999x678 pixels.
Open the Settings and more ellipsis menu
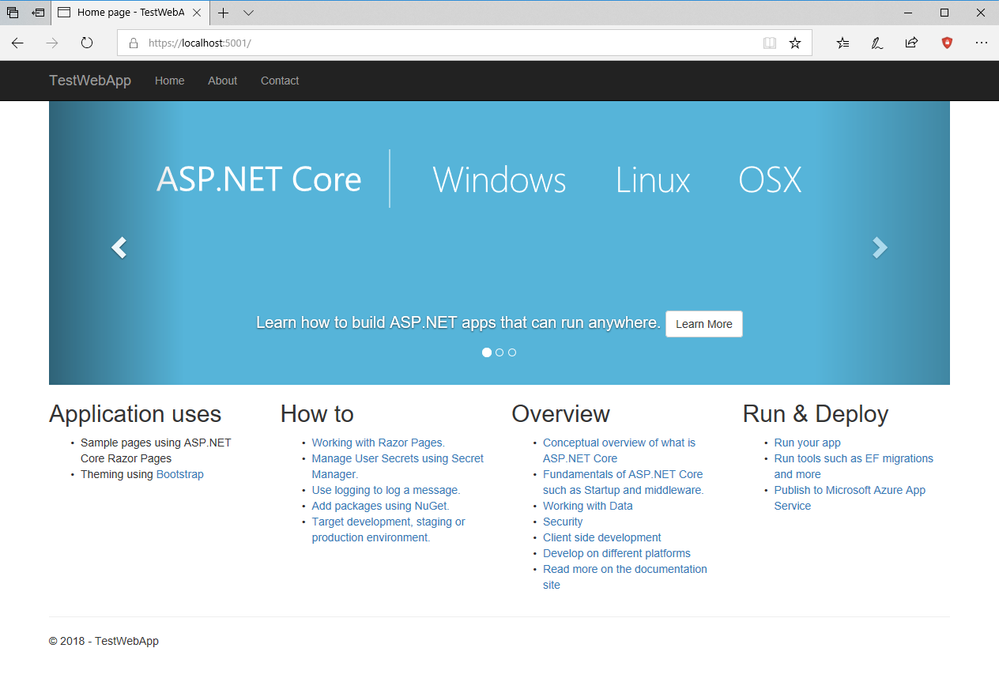point(981,43)
